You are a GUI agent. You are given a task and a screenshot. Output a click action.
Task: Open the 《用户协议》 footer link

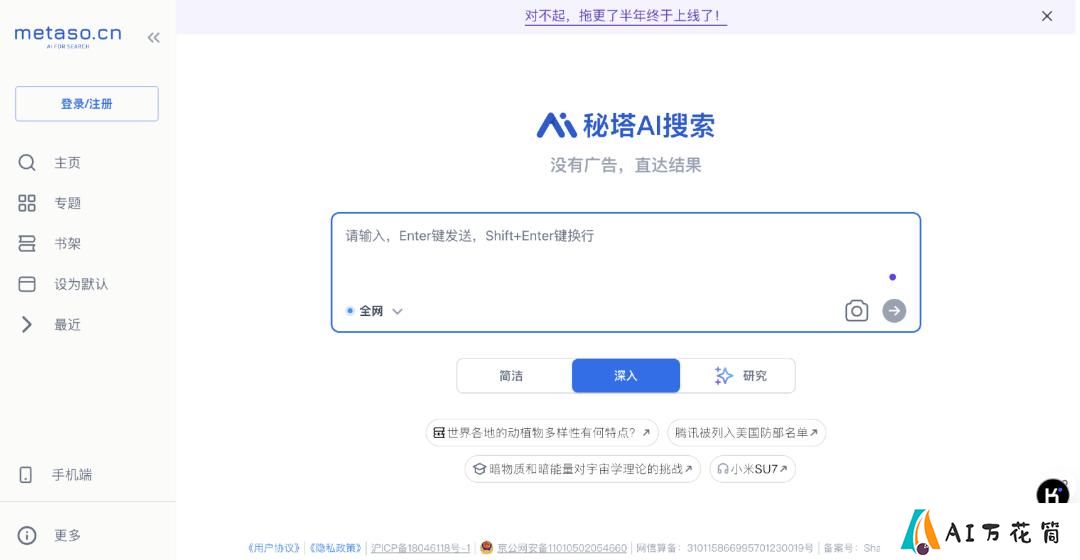pyautogui.click(x=274, y=548)
